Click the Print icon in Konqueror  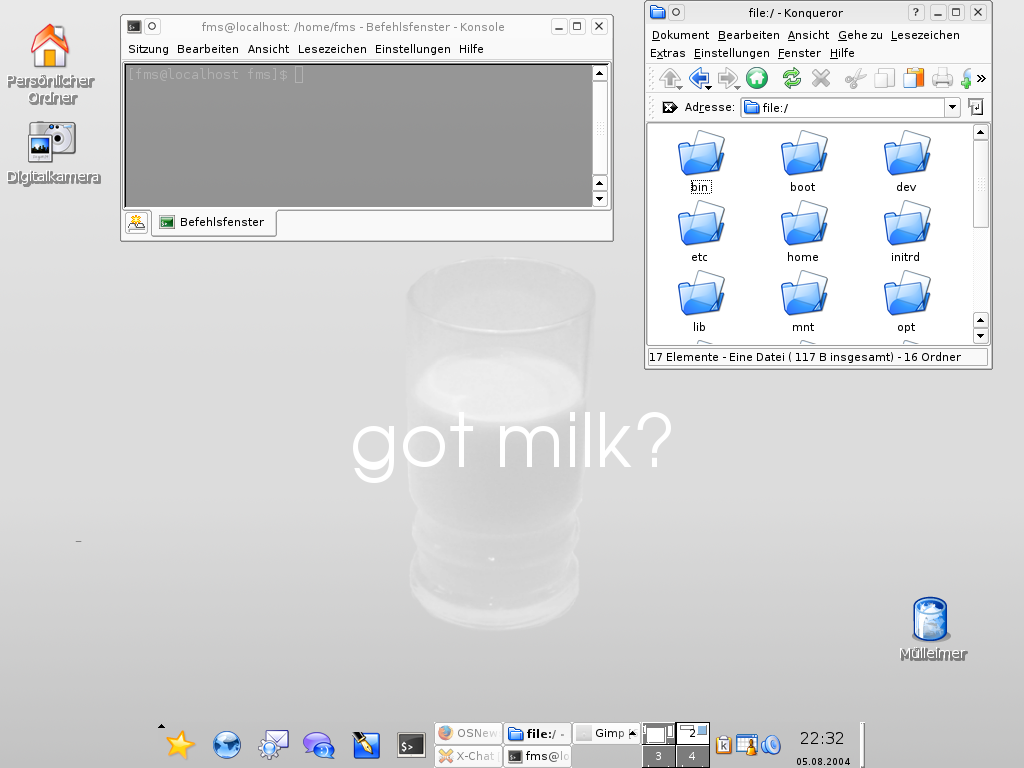942,78
